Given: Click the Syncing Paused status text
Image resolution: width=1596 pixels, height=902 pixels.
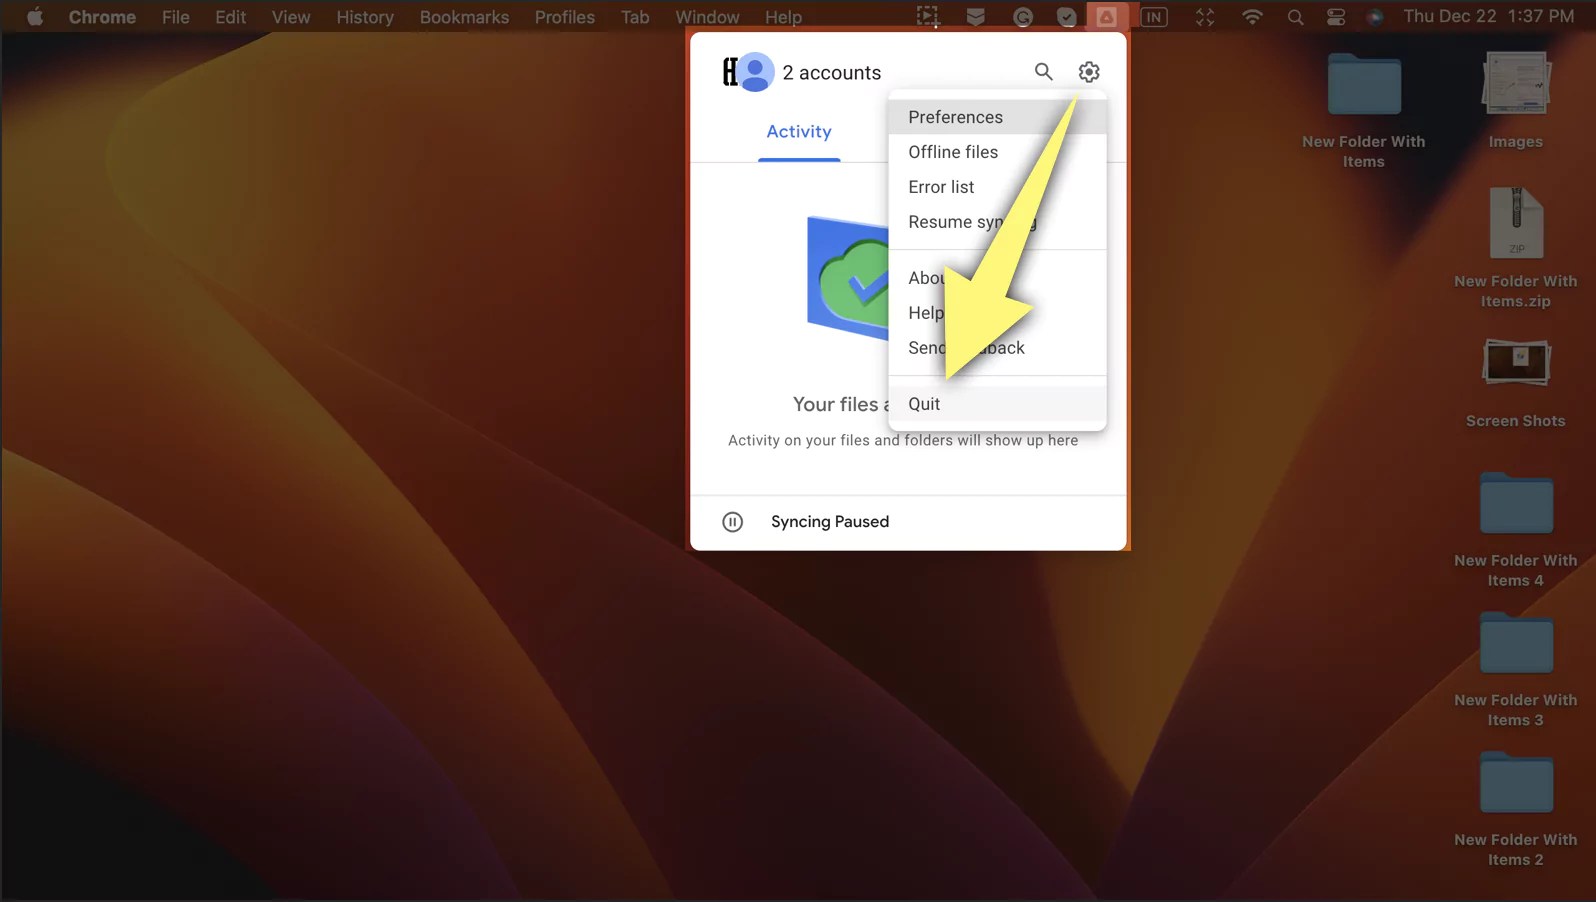Looking at the screenshot, I should pos(830,522).
